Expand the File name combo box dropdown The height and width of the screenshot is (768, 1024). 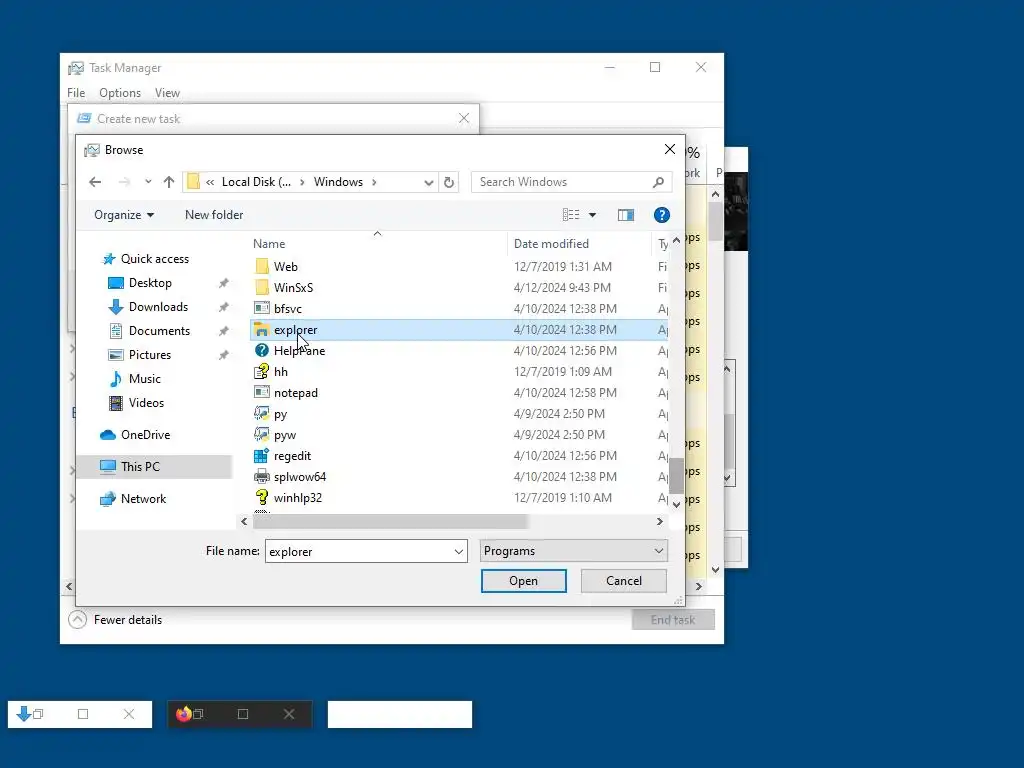pyautogui.click(x=458, y=552)
